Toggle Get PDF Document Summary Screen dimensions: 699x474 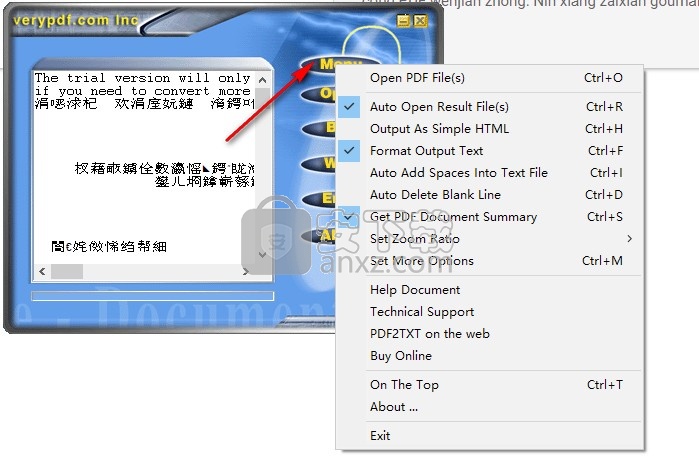[489, 217]
